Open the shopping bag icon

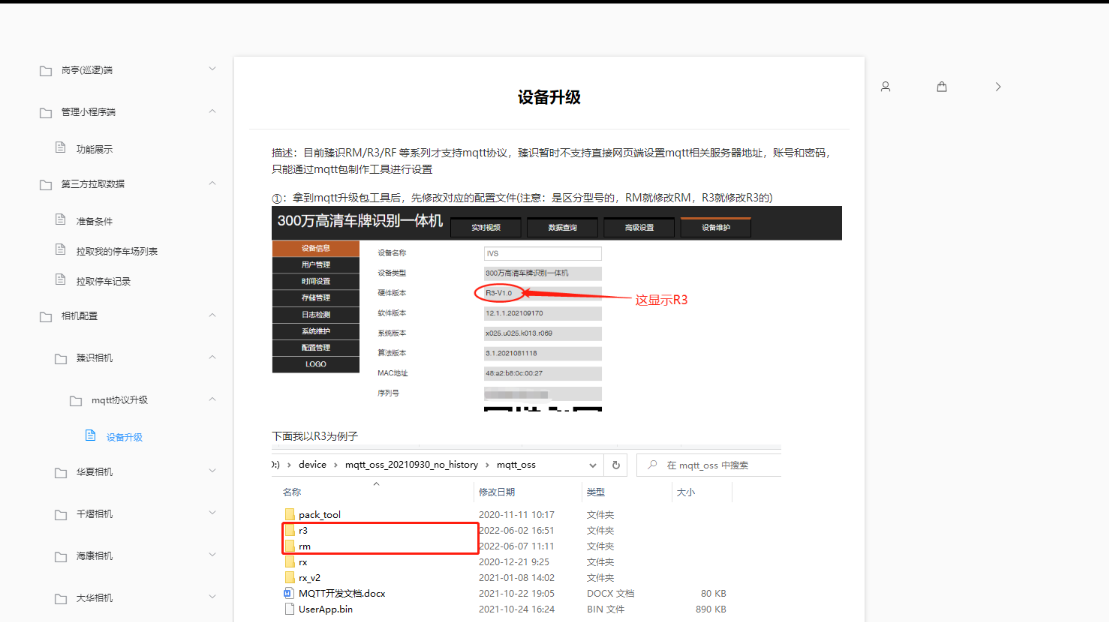tap(941, 86)
